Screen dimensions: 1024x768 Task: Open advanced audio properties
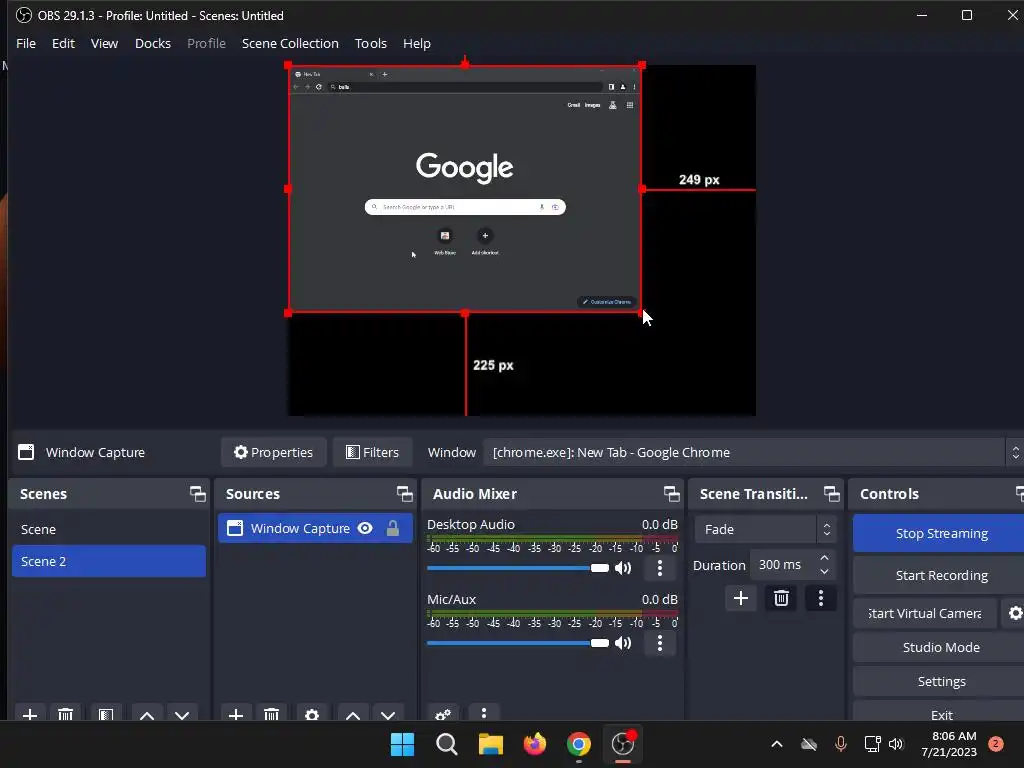click(x=443, y=714)
